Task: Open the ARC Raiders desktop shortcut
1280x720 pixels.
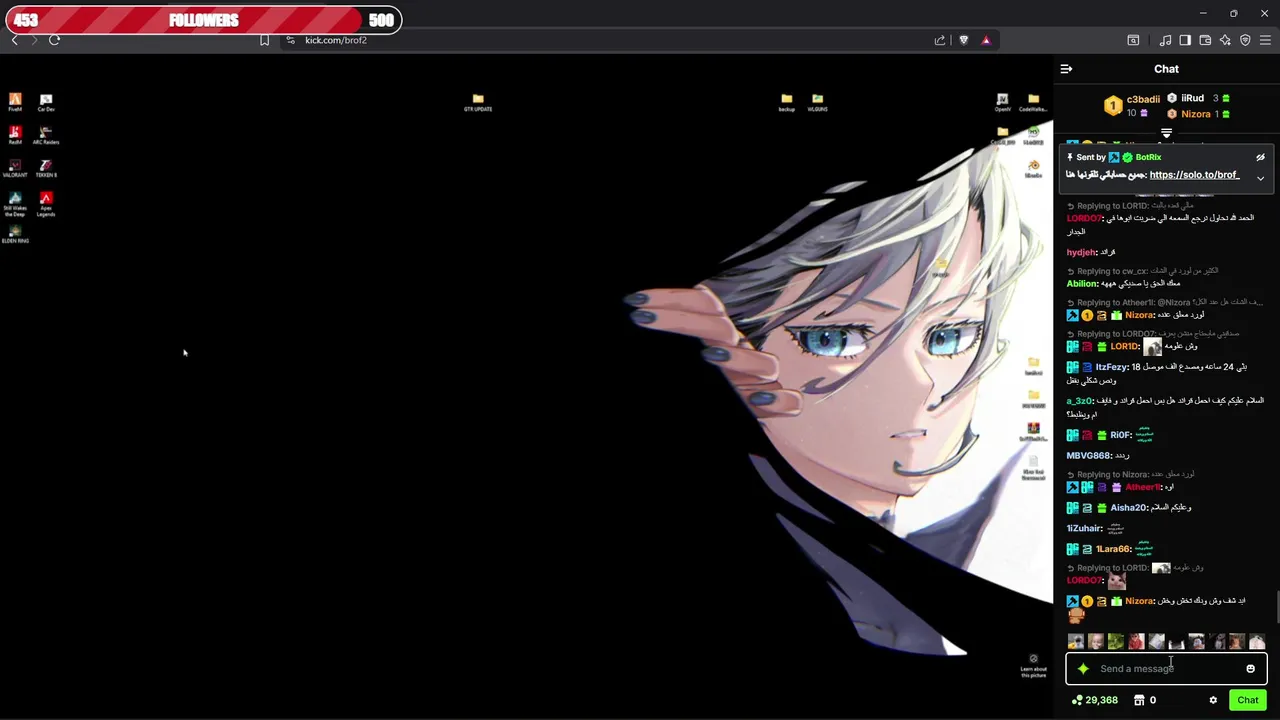Action: (46, 135)
